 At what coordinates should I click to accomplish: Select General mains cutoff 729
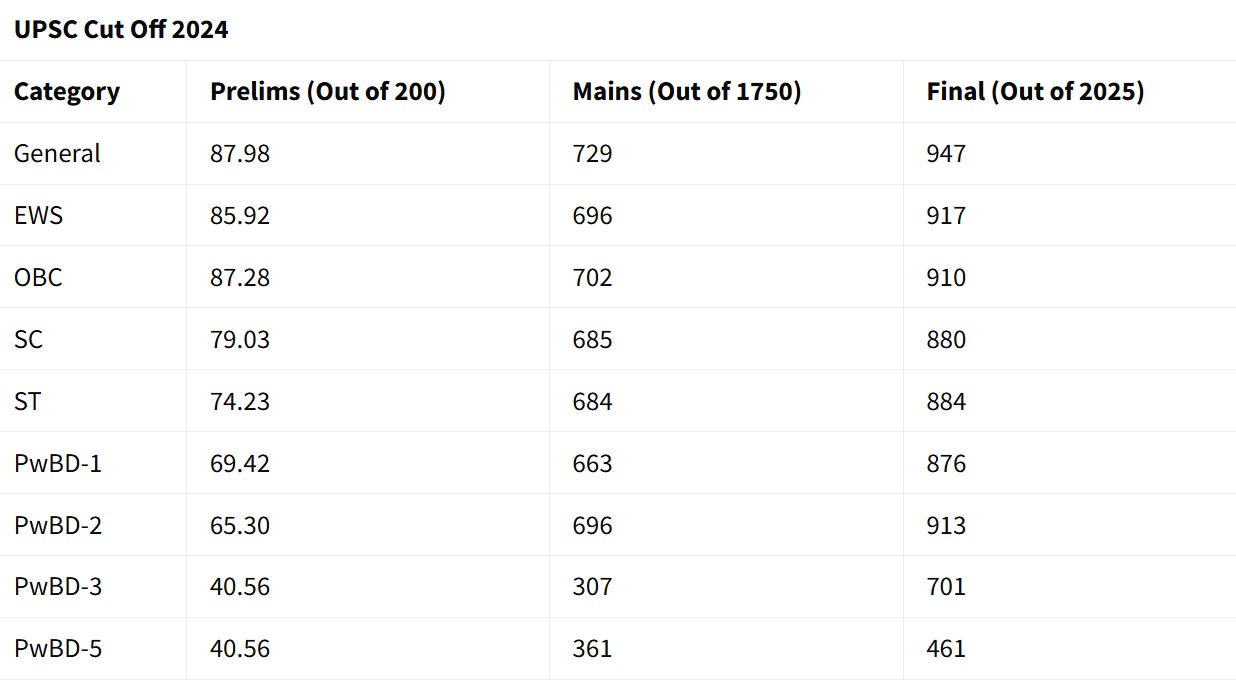[592, 154]
